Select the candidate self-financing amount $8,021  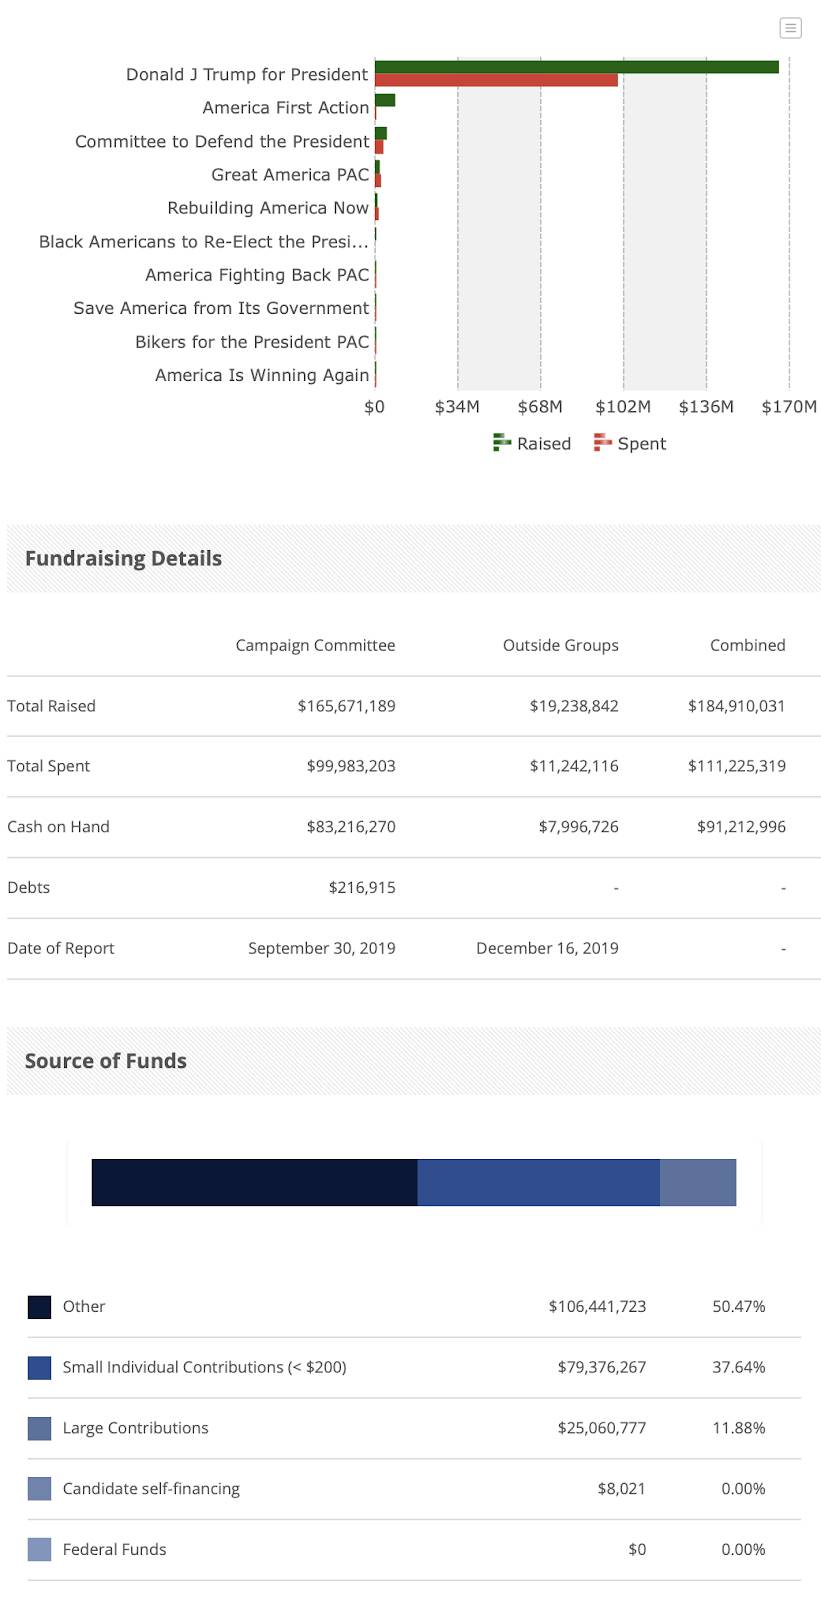[x=622, y=1488]
